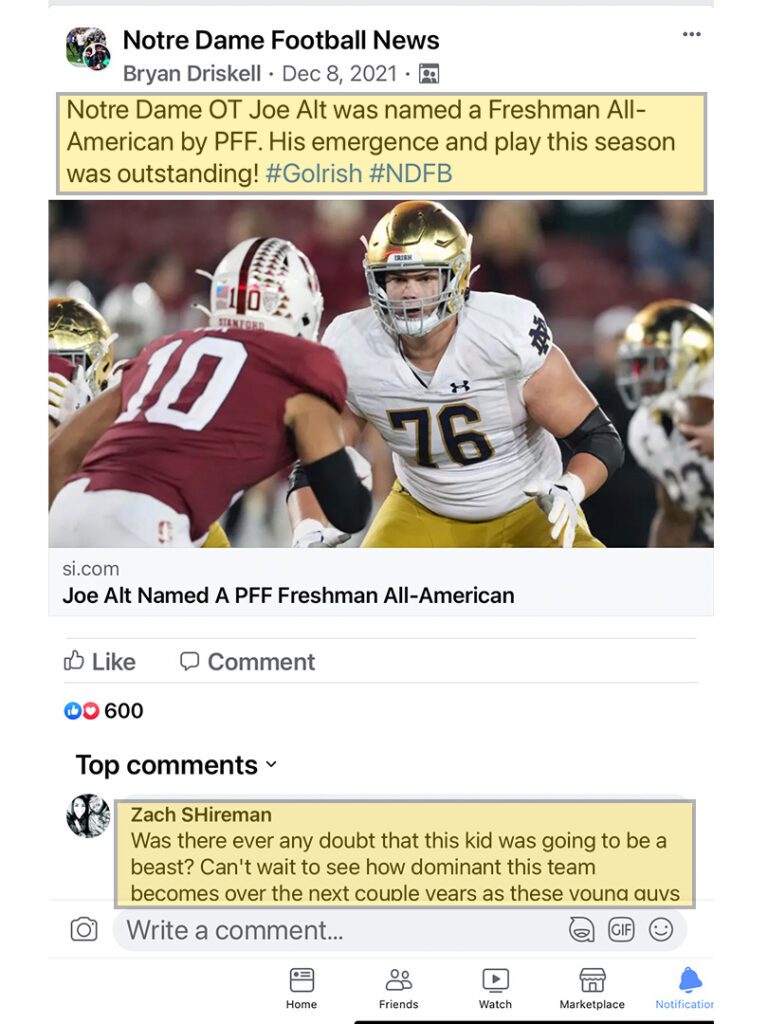Viewport: 768px width, 1024px height.
Task: Open the Joe Alt PFF Freshman All-American article
Action: pyautogui.click(x=288, y=596)
